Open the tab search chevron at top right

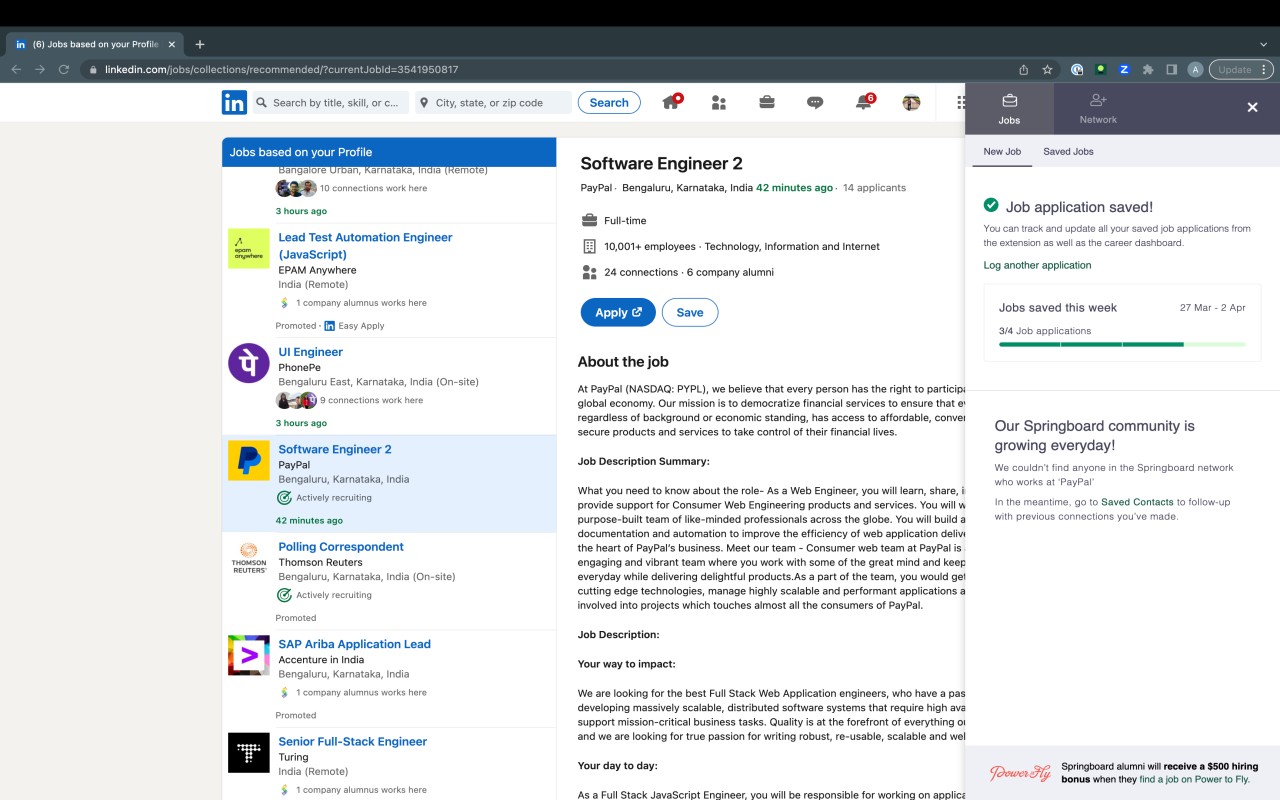[1262, 44]
